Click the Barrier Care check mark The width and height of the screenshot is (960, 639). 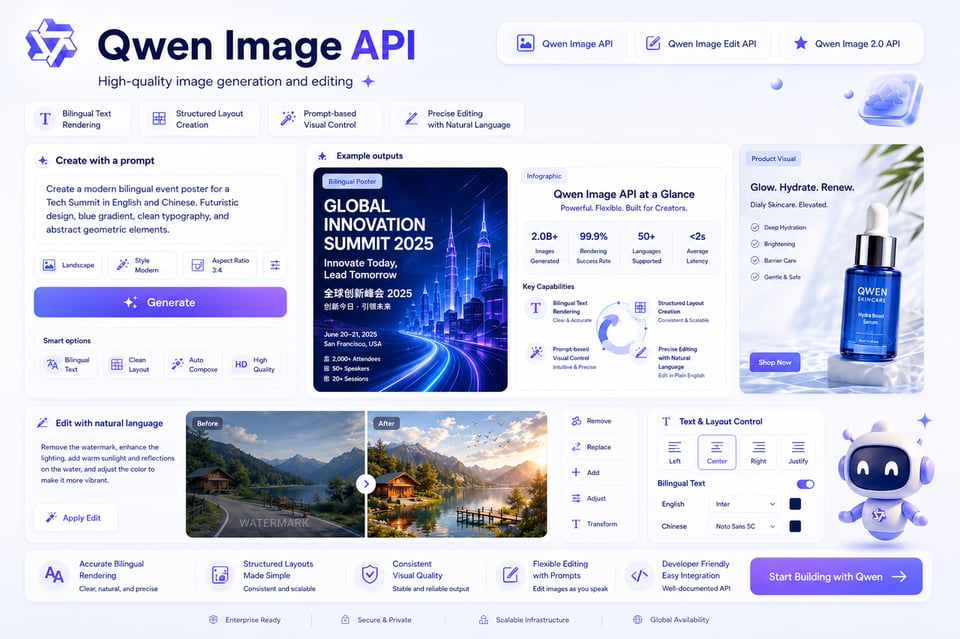point(755,260)
